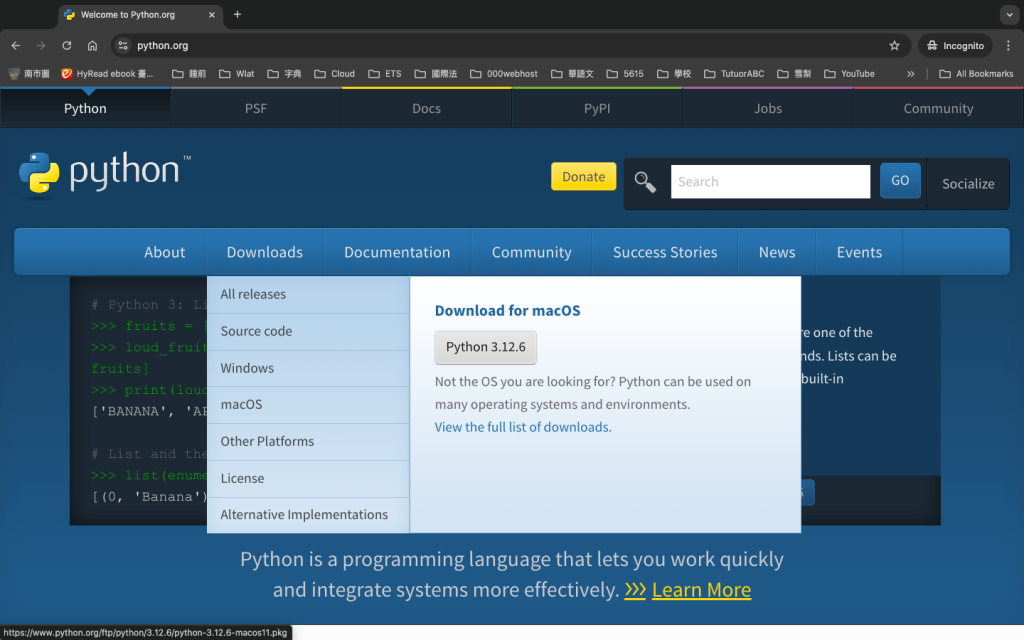Open the Chrome three-dot menu
1024x640 pixels.
coord(1008,46)
